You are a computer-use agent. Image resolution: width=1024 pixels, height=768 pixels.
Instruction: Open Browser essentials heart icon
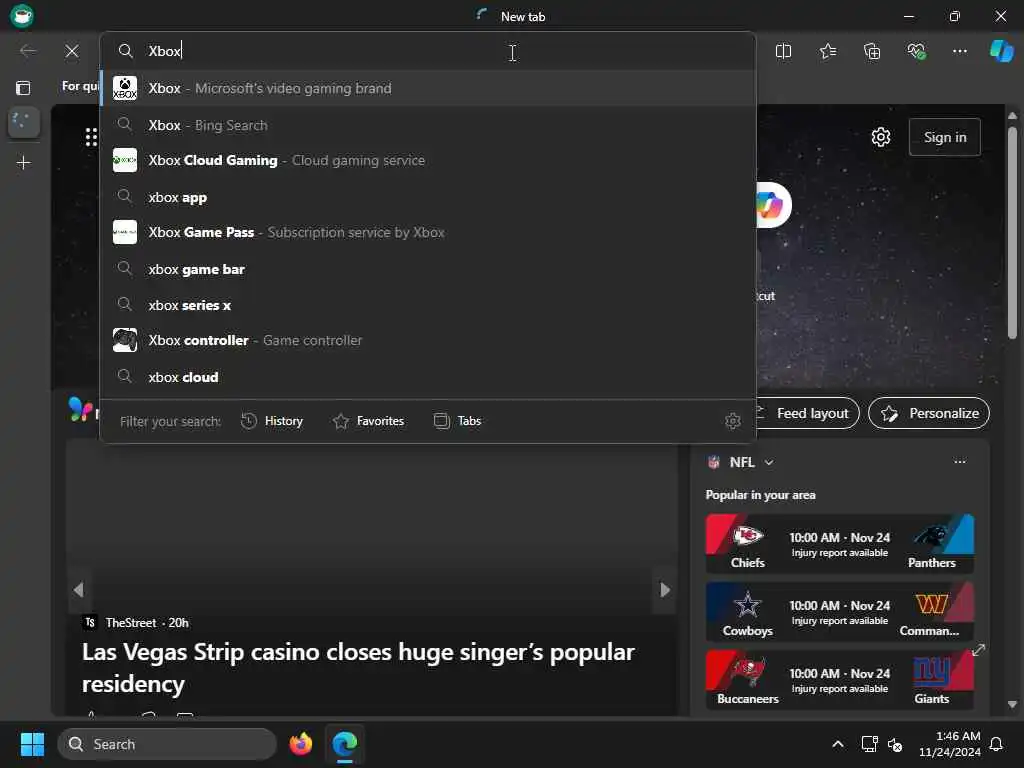pos(916,51)
